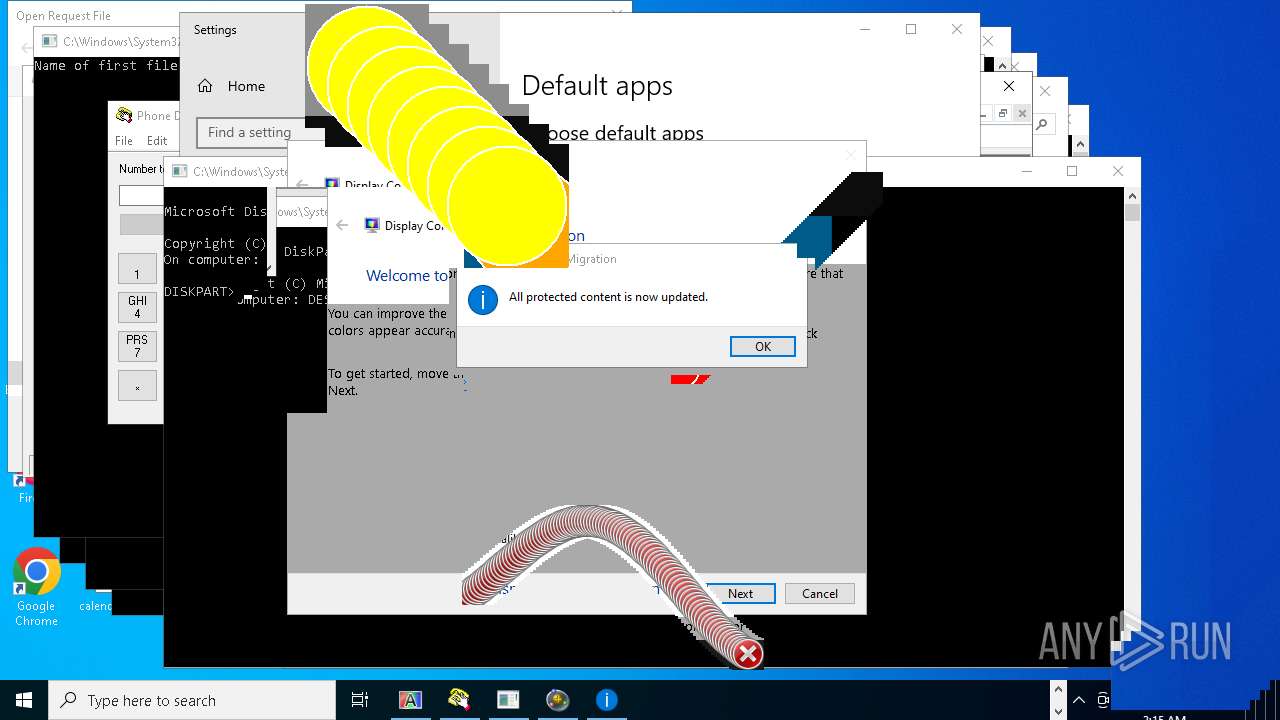1280x720 pixels.
Task: Click Next in Display Color Calibration wizard
Action: coord(740,593)
